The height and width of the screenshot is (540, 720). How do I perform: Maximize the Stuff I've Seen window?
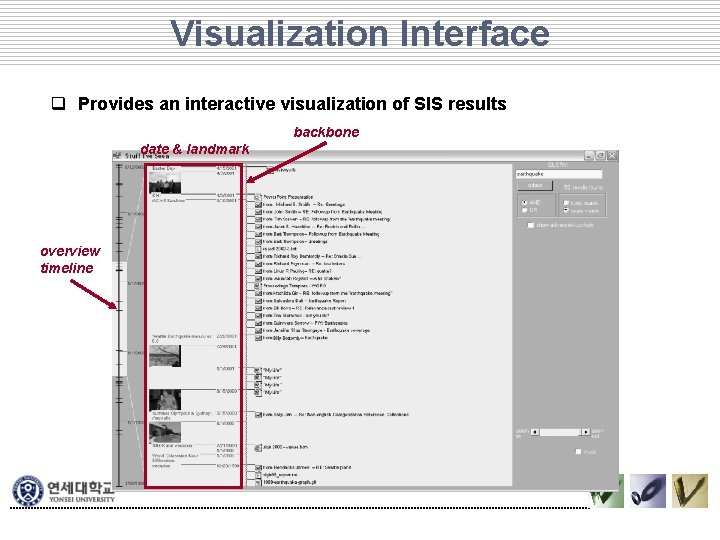pos(600,156)
